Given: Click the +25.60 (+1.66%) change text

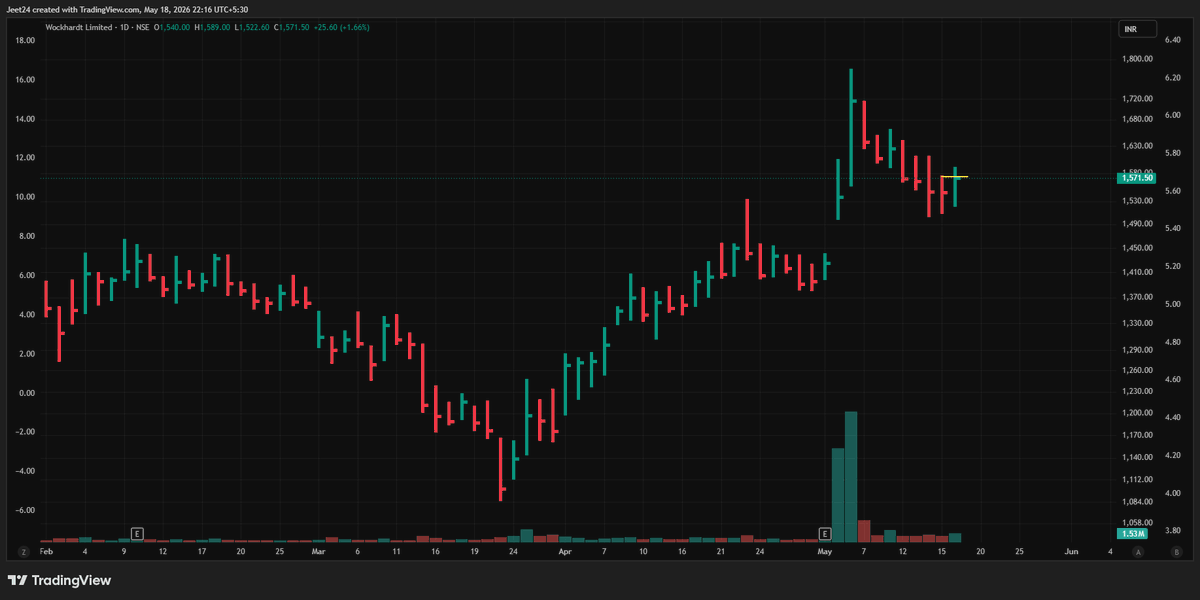Looking at the screenshot, I should 341,27.
